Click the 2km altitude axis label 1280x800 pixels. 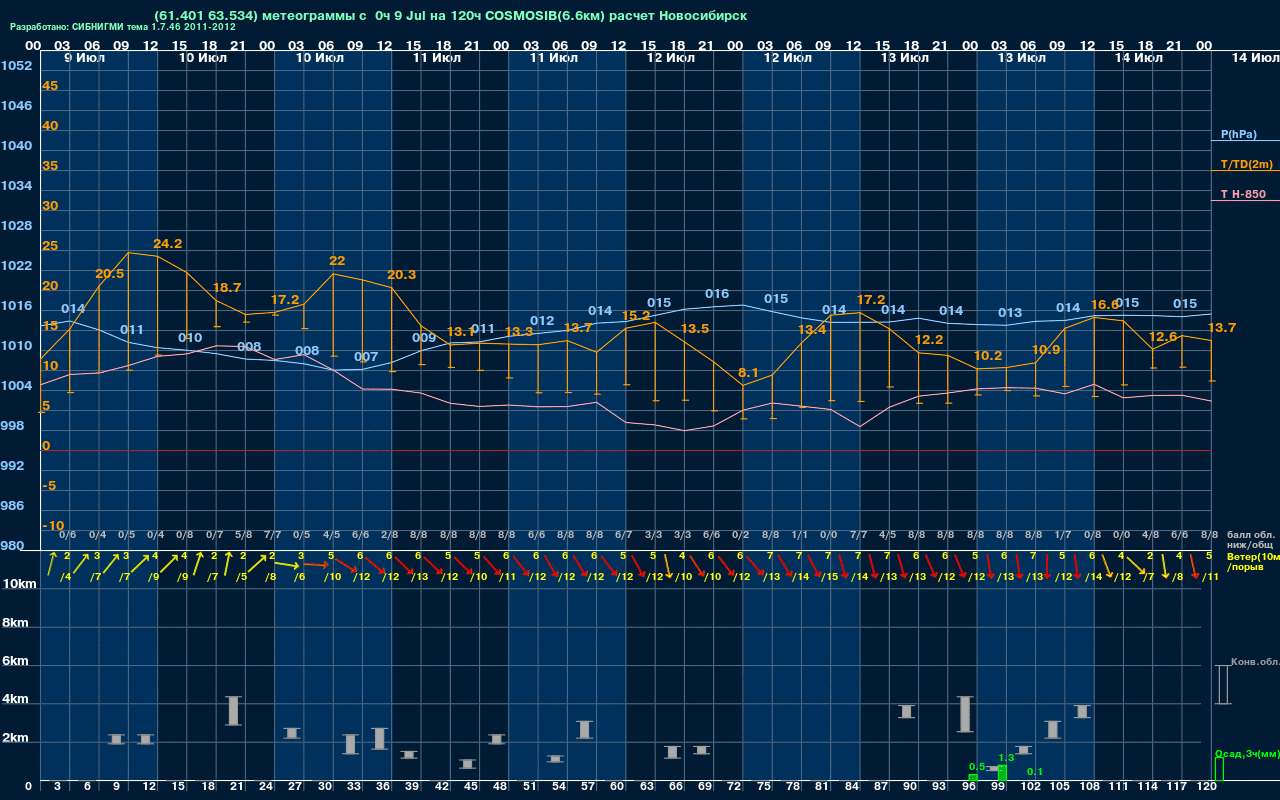click(15, 740)
